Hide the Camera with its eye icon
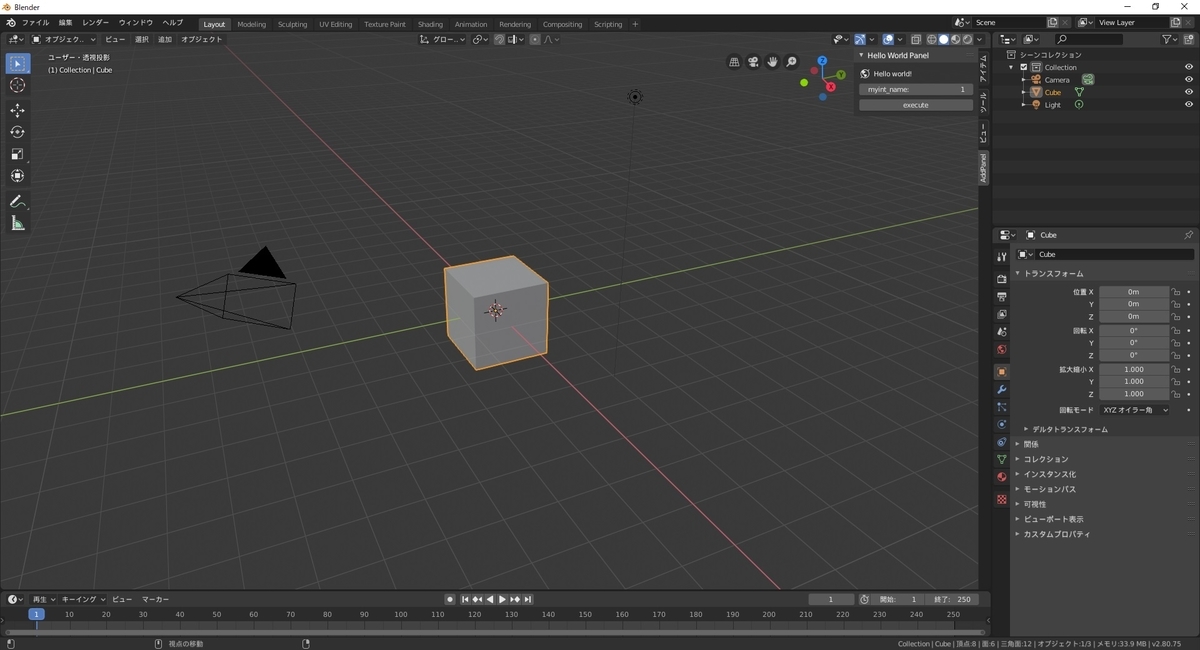Viewport: 1200px width, 650px height. [1189, 79]
